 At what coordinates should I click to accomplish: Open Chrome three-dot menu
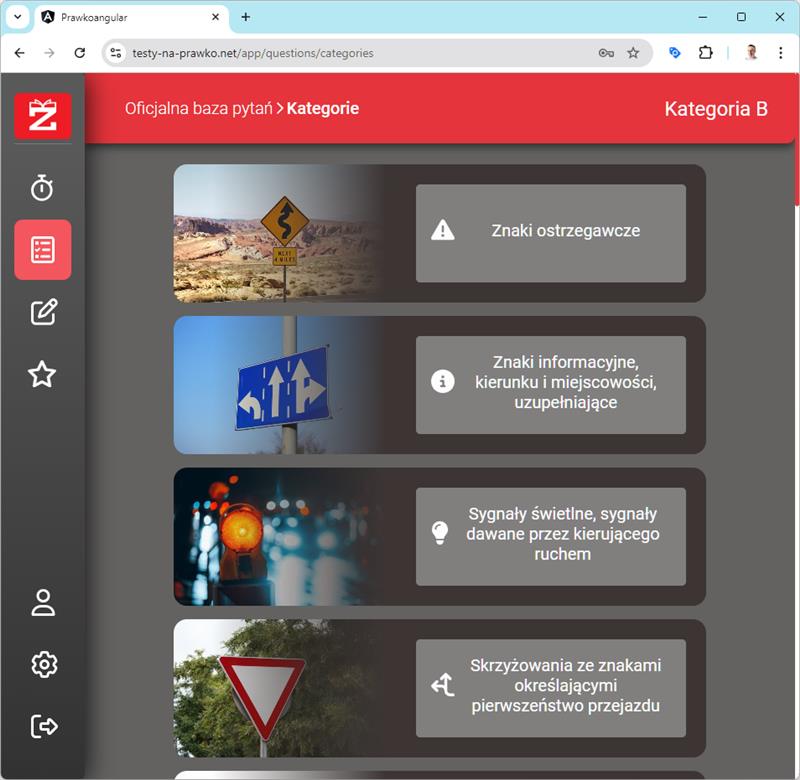[x=781, y=53]
